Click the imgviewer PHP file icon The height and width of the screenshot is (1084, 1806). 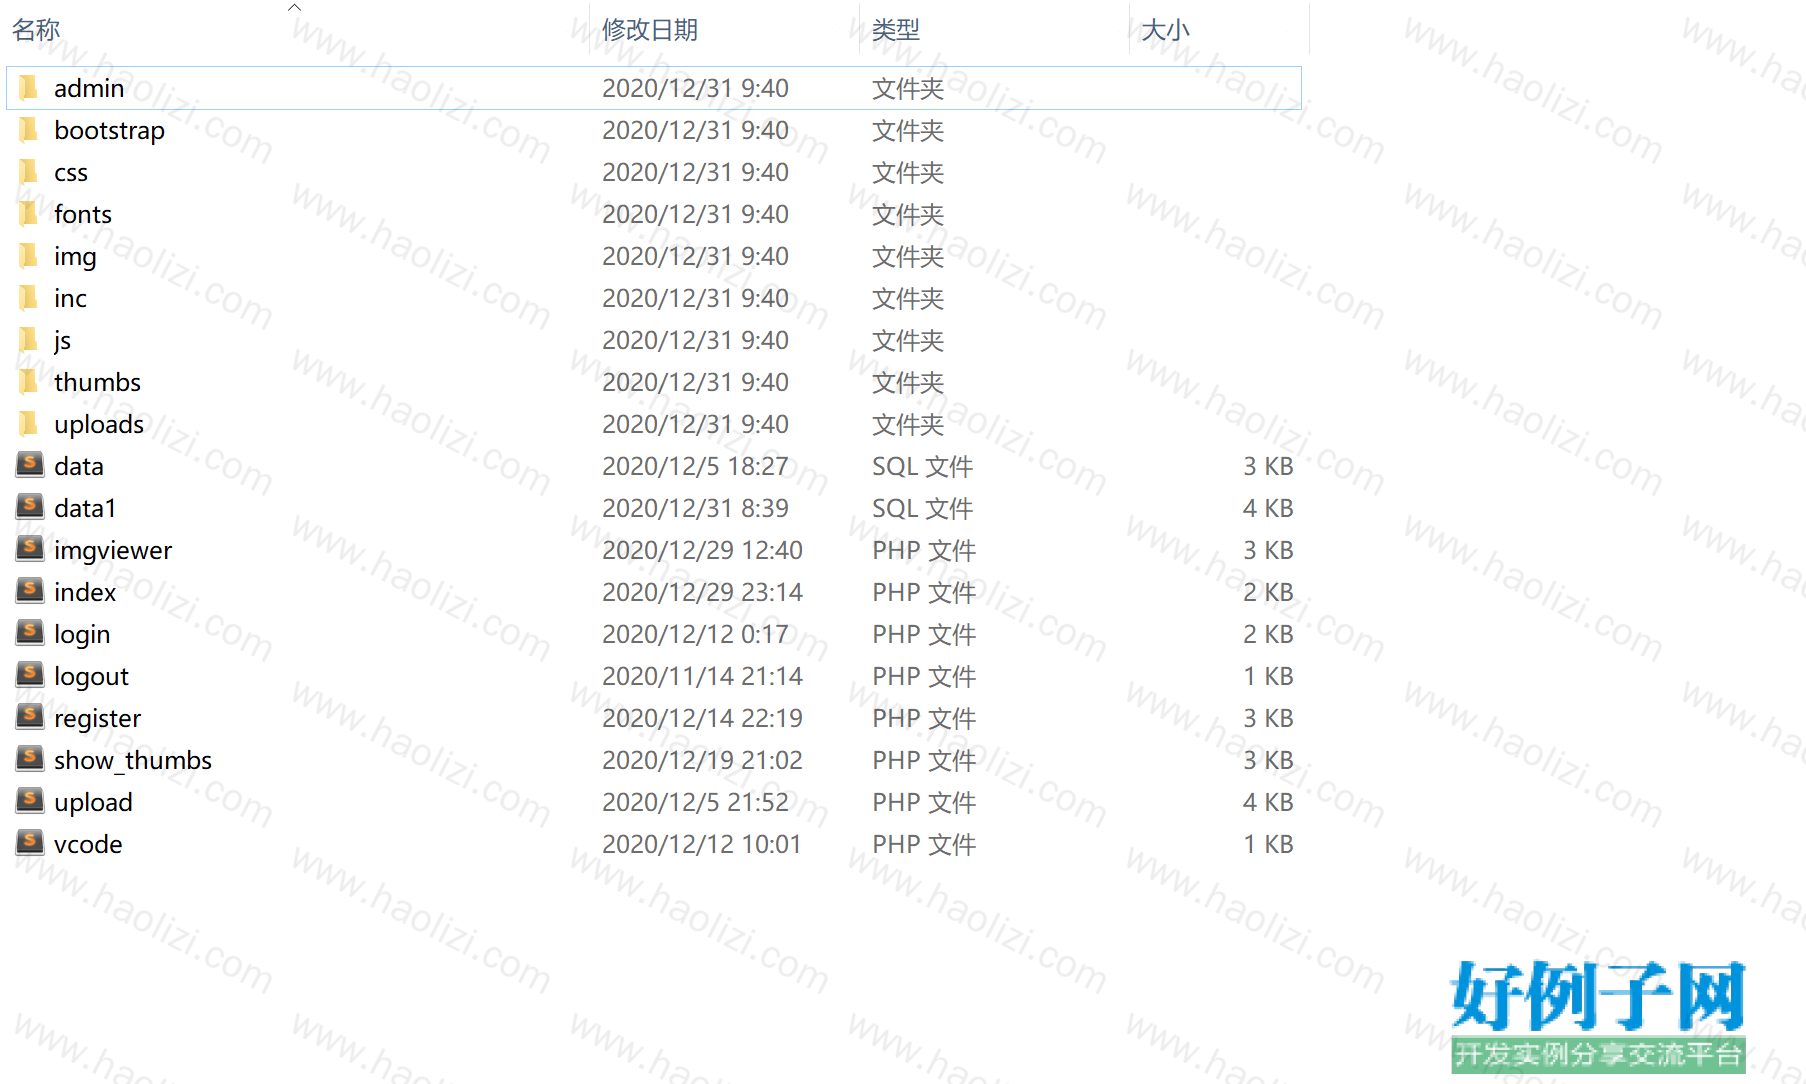(x=30, y=549)
